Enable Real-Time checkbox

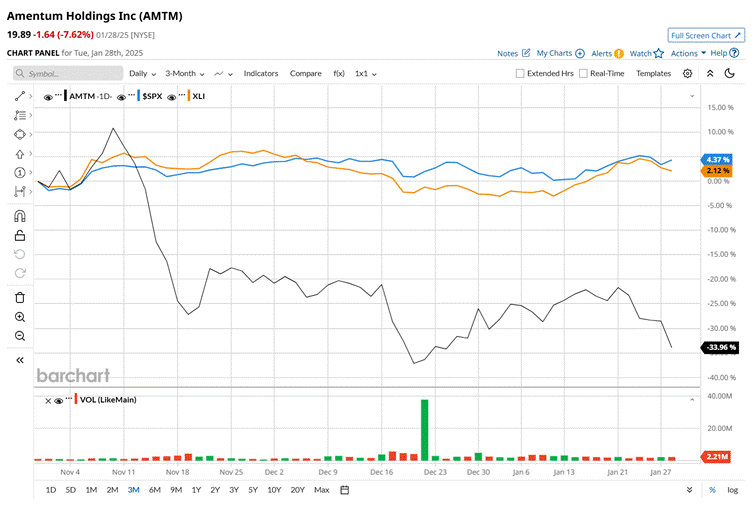pyautogui.click(x=583, y=73)
